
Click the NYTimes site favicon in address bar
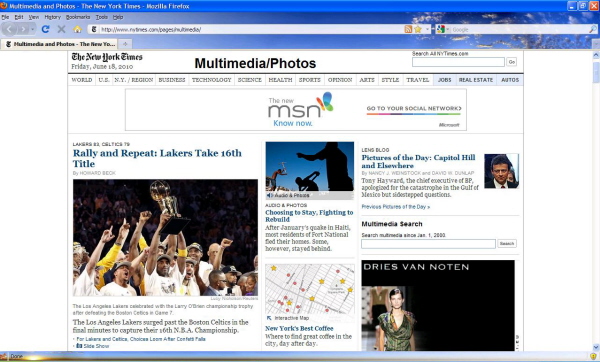tap(94, 29)
